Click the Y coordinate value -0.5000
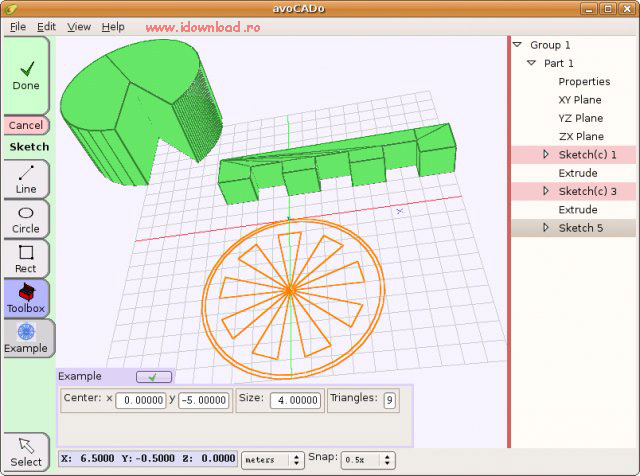 coord(155,458)
